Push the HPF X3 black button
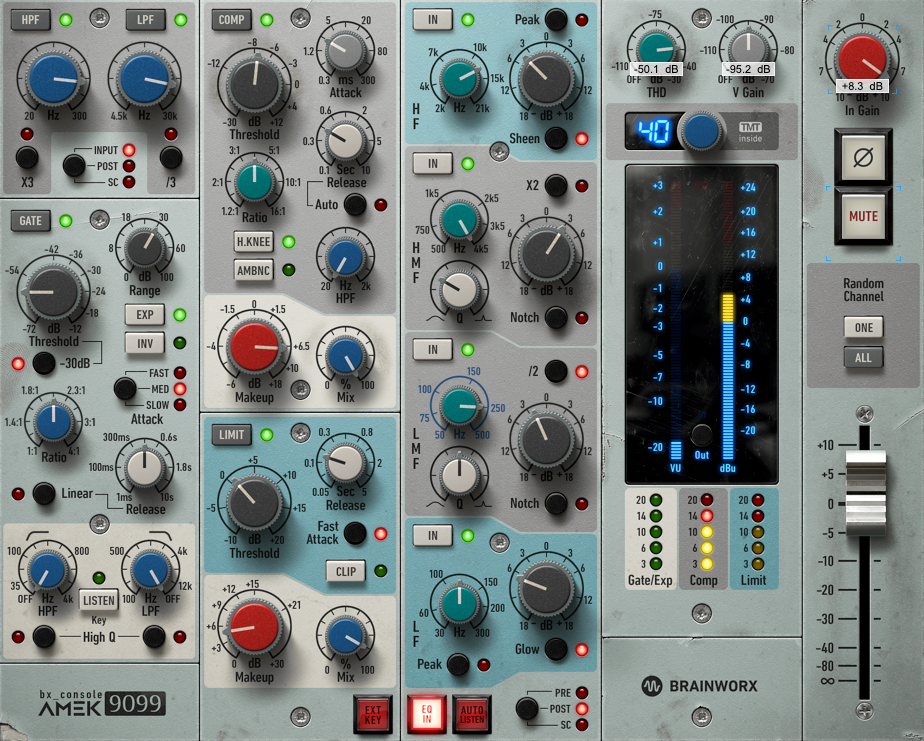This screenshot has height=741, width=924. tap(27, 157)
